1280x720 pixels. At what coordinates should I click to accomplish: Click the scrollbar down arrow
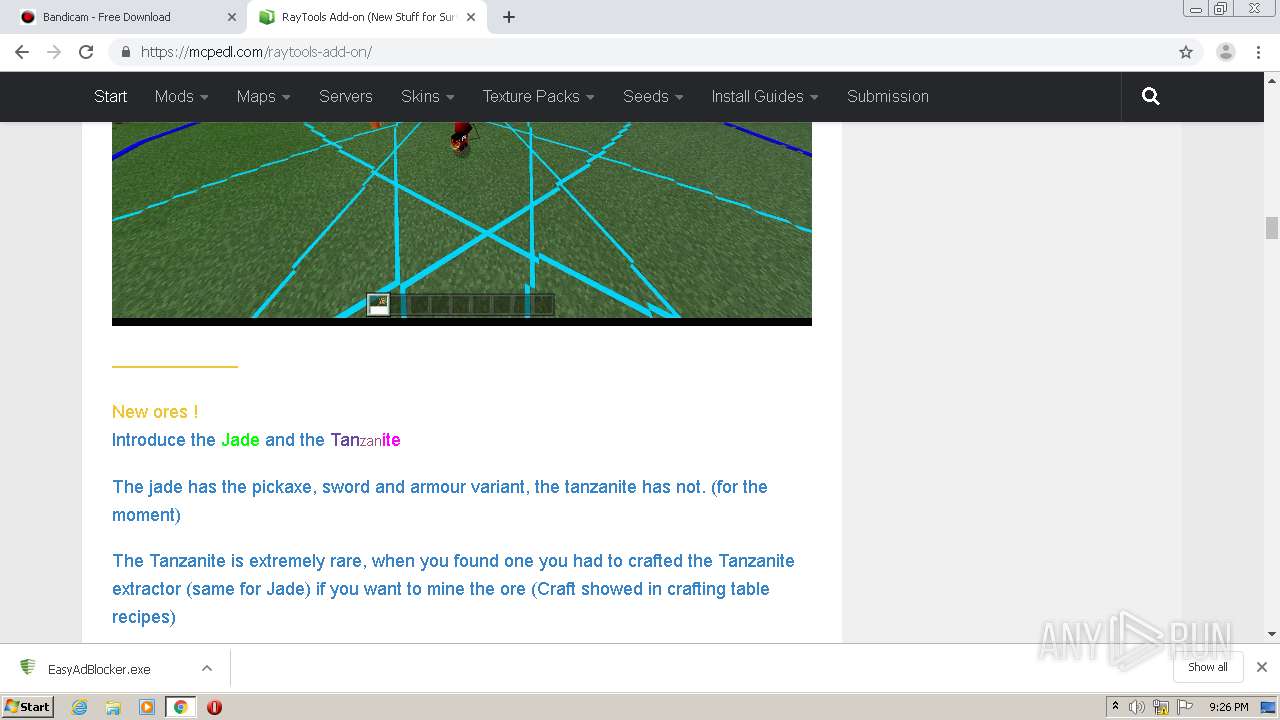coord(1272,634)
